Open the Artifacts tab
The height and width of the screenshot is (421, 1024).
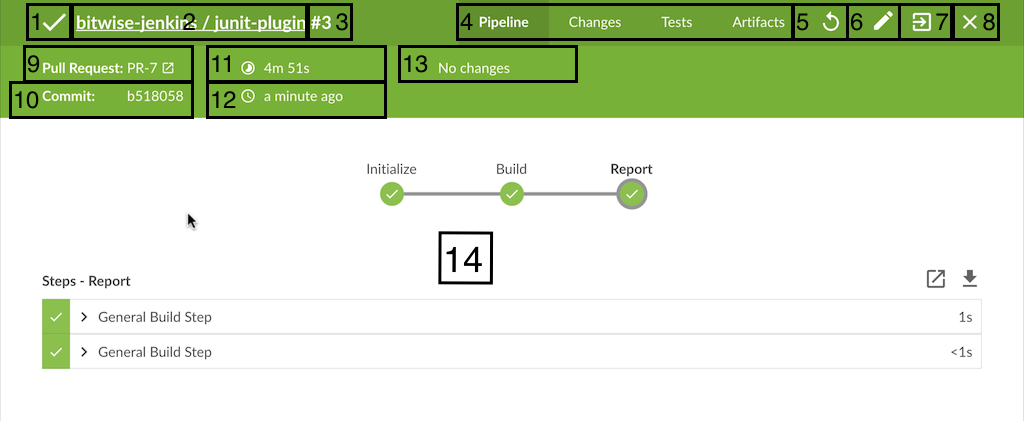pyautogui.click(x=758, y=22)
